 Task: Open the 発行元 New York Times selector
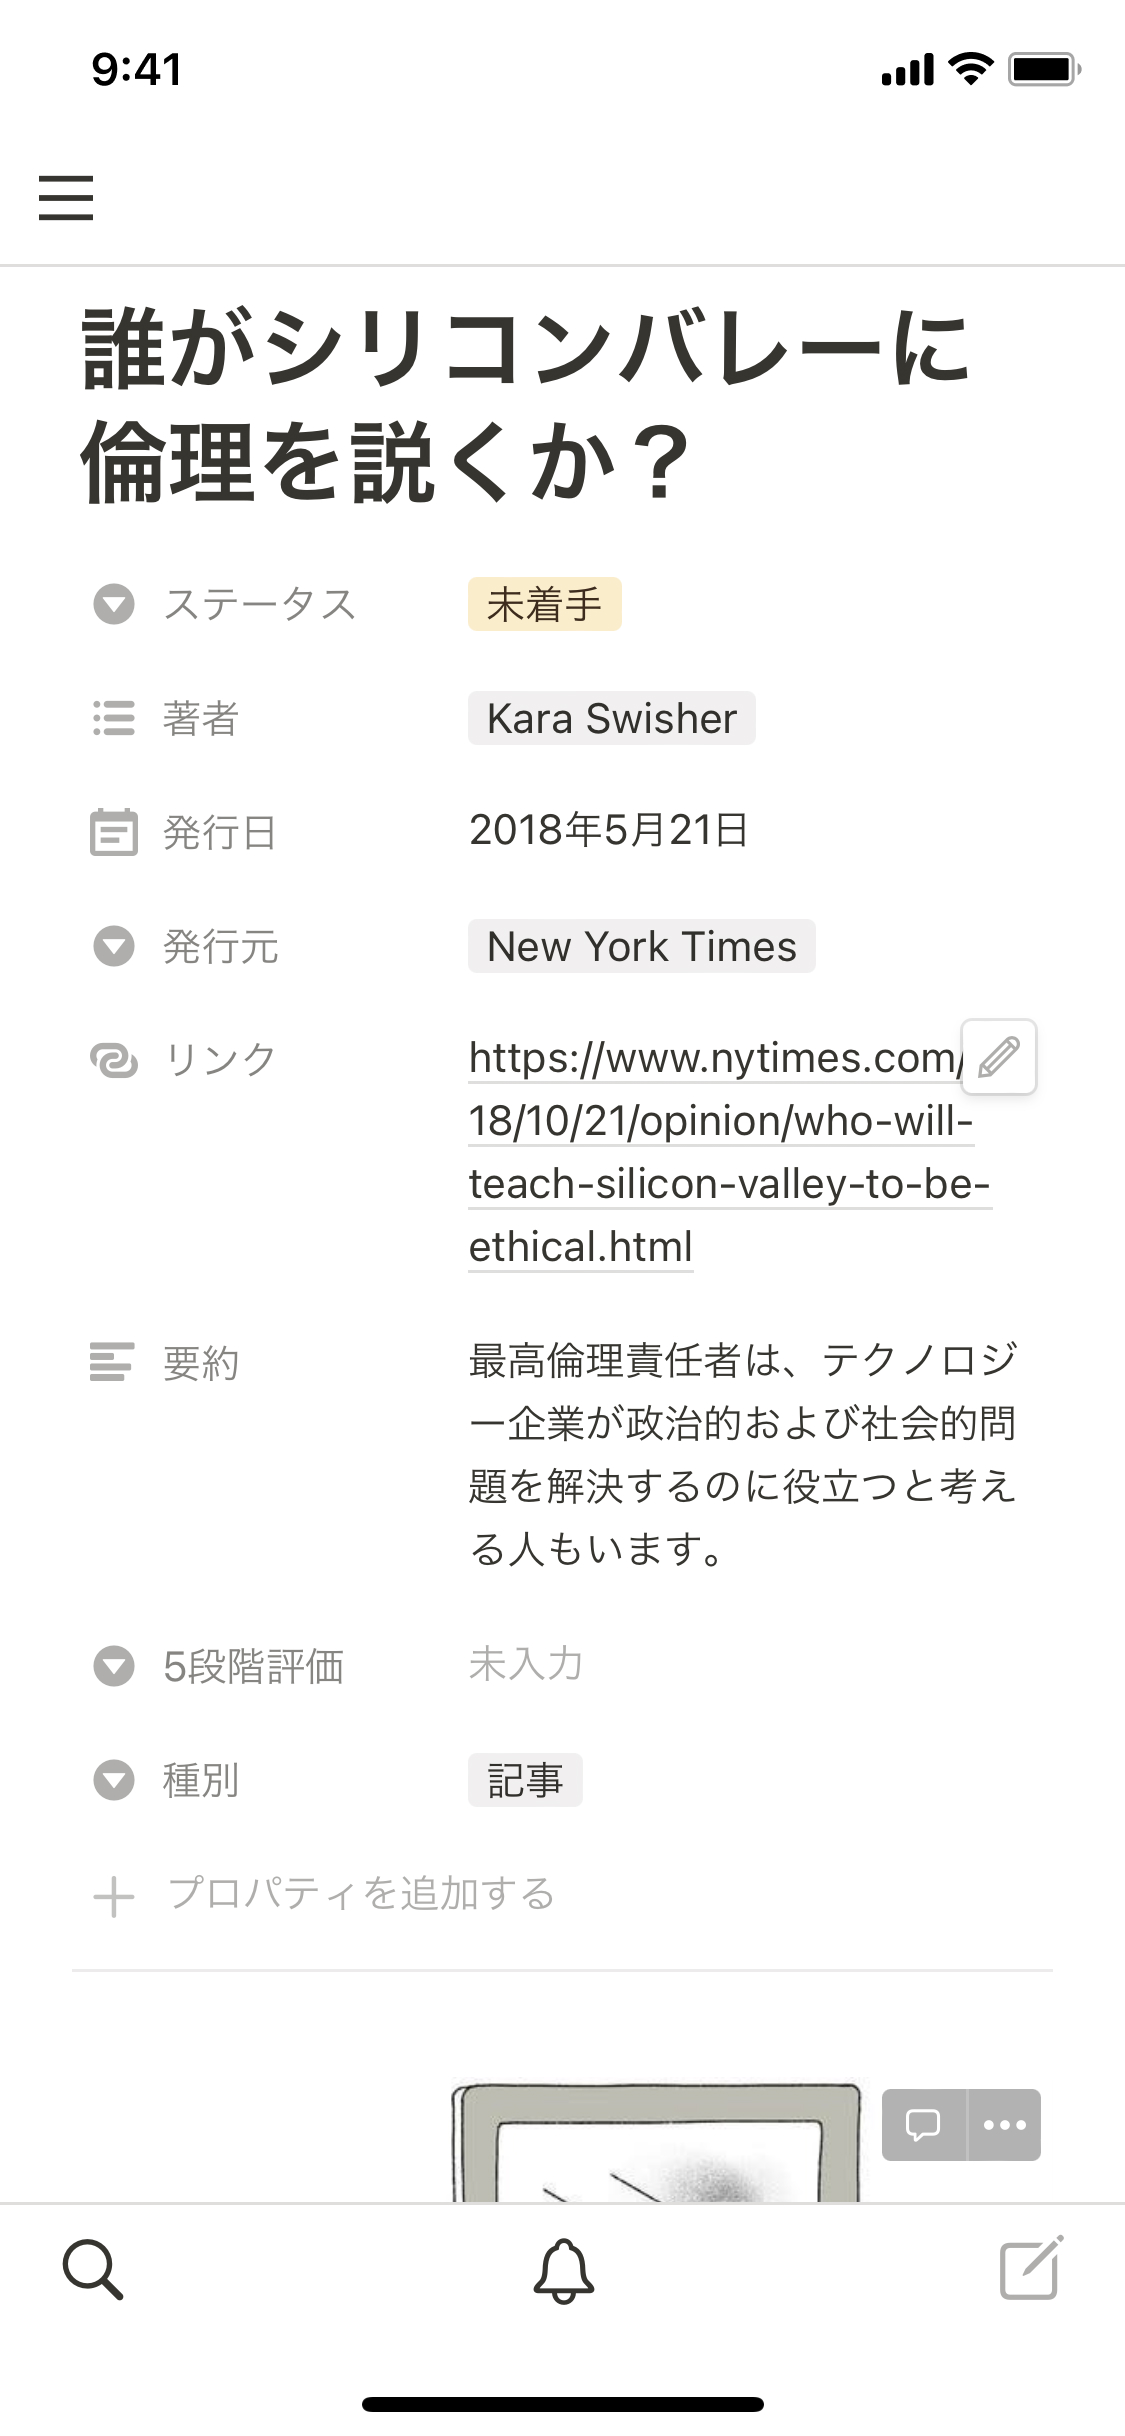[x=641, y=946]
